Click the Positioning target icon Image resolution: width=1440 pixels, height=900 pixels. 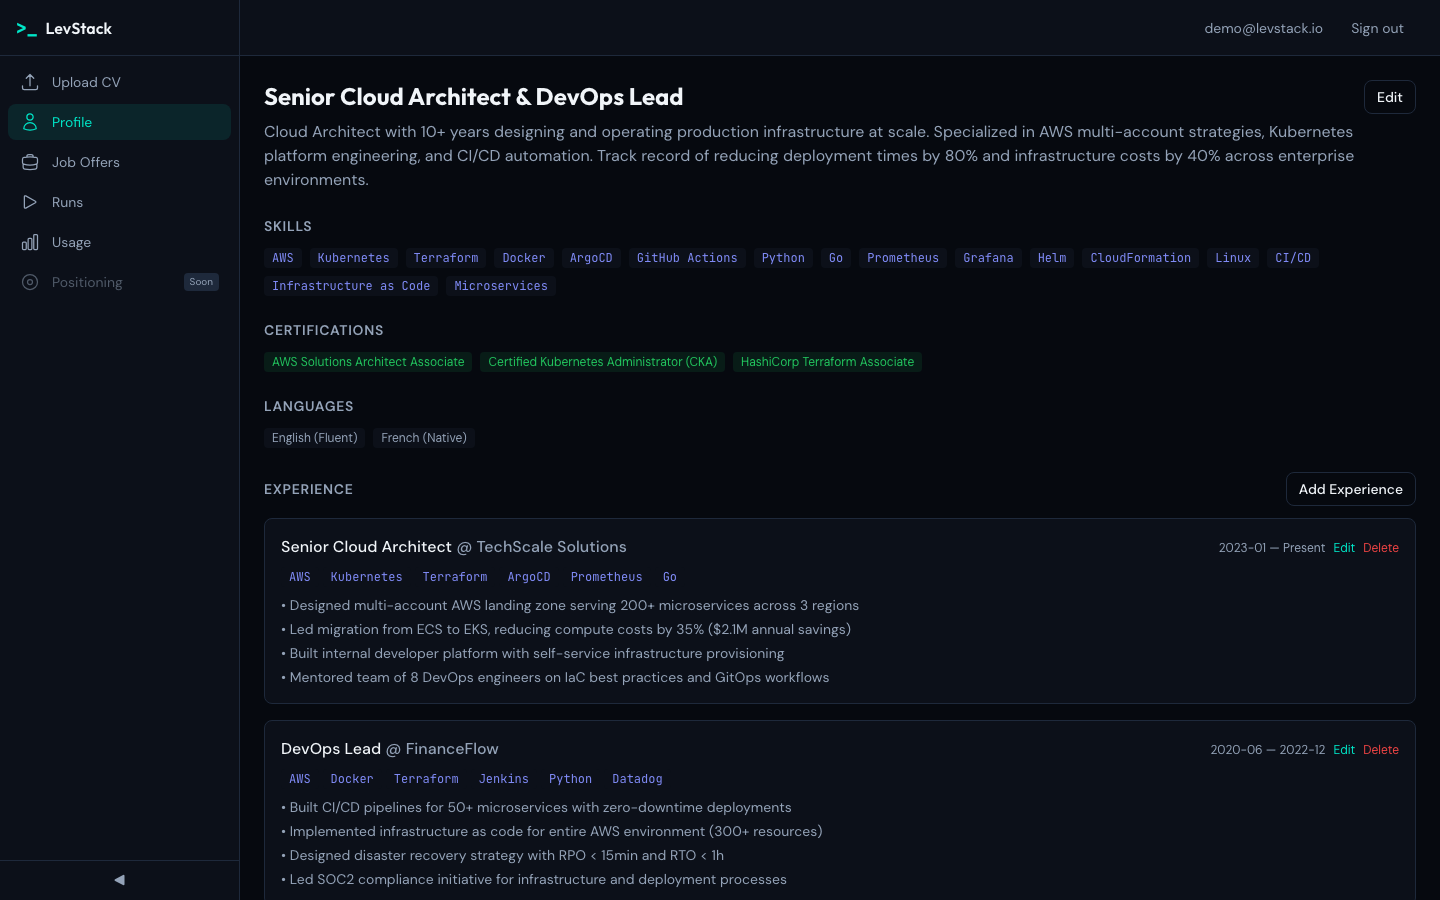click(31, 281)
